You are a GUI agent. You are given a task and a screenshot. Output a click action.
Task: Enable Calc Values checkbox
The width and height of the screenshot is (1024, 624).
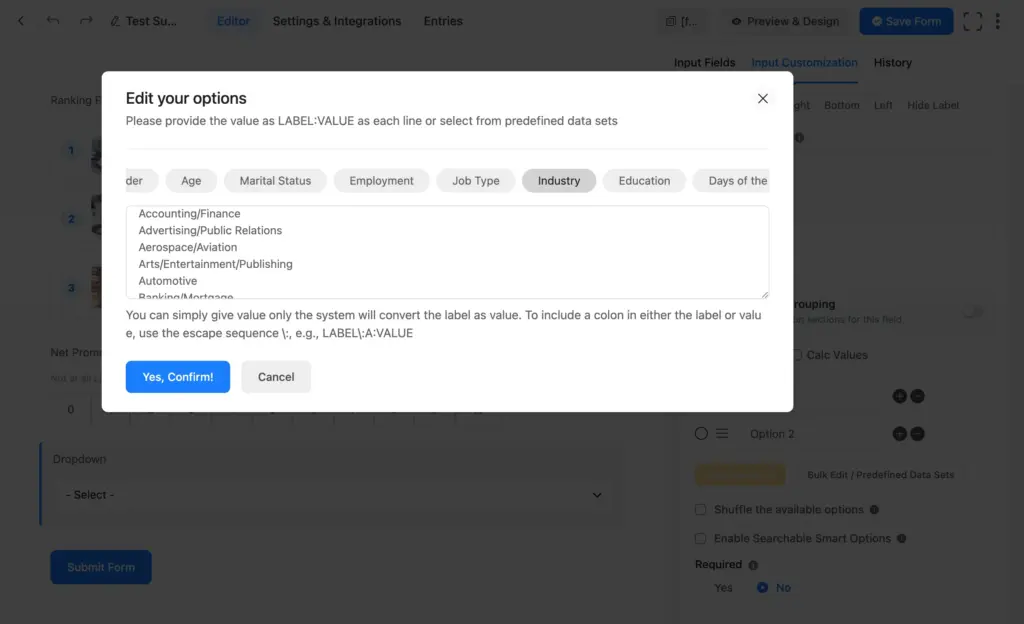(x=797, y=355)
